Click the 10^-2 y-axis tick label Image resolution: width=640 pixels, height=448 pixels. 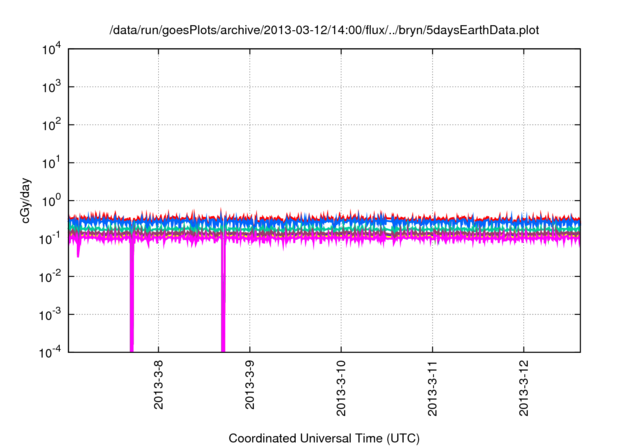[x=50, y=277]
